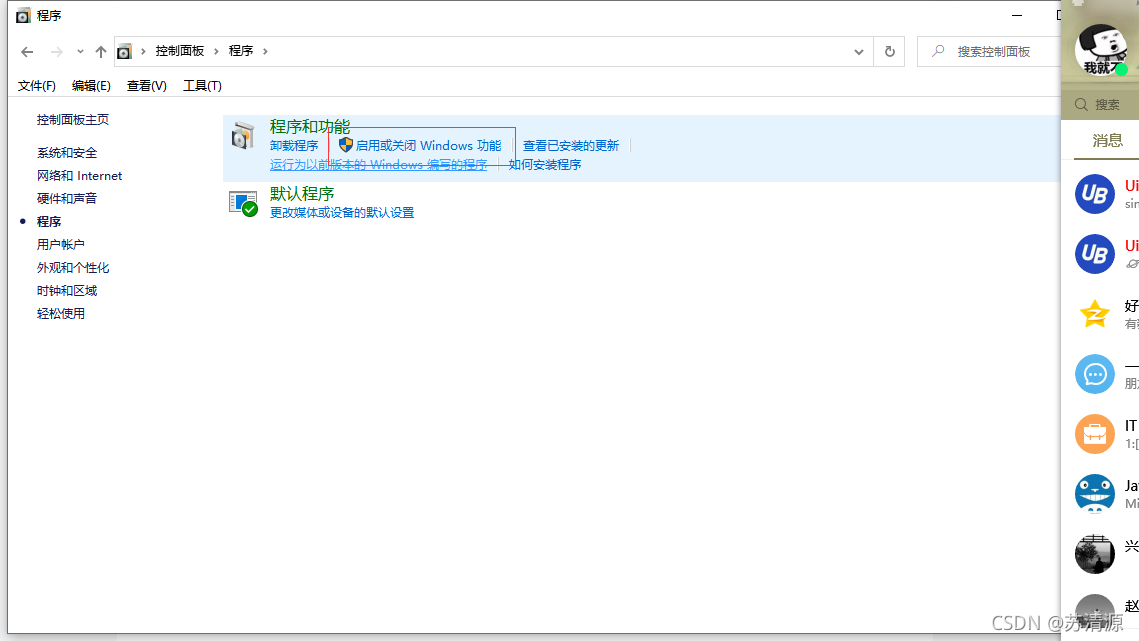Expand the chevron after 控制面板 in the address bar
This screenshot has height=641, width=1139.
[x=216, y=51]
